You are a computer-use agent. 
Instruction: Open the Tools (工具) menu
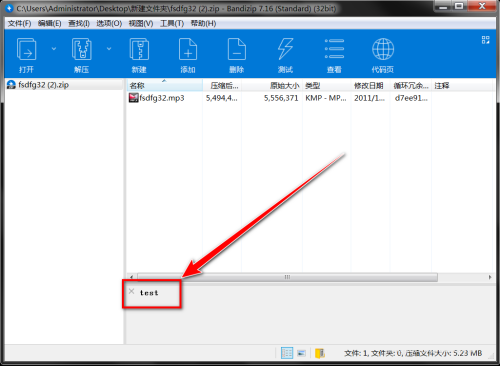coord(172,23)
